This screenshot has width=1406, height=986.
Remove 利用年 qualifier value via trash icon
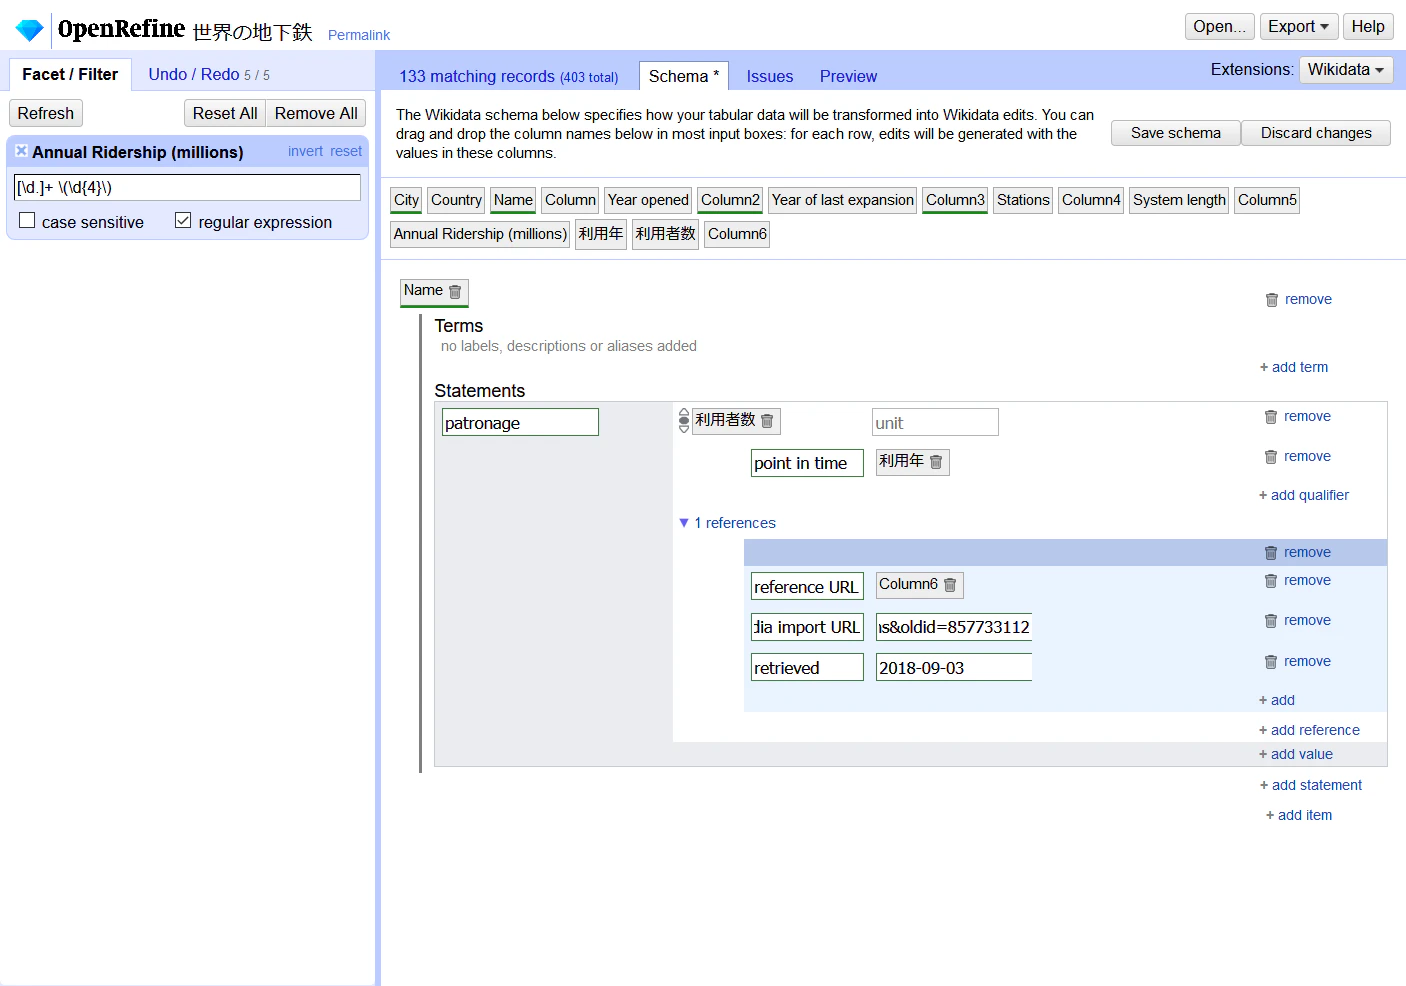pos(936,462)
